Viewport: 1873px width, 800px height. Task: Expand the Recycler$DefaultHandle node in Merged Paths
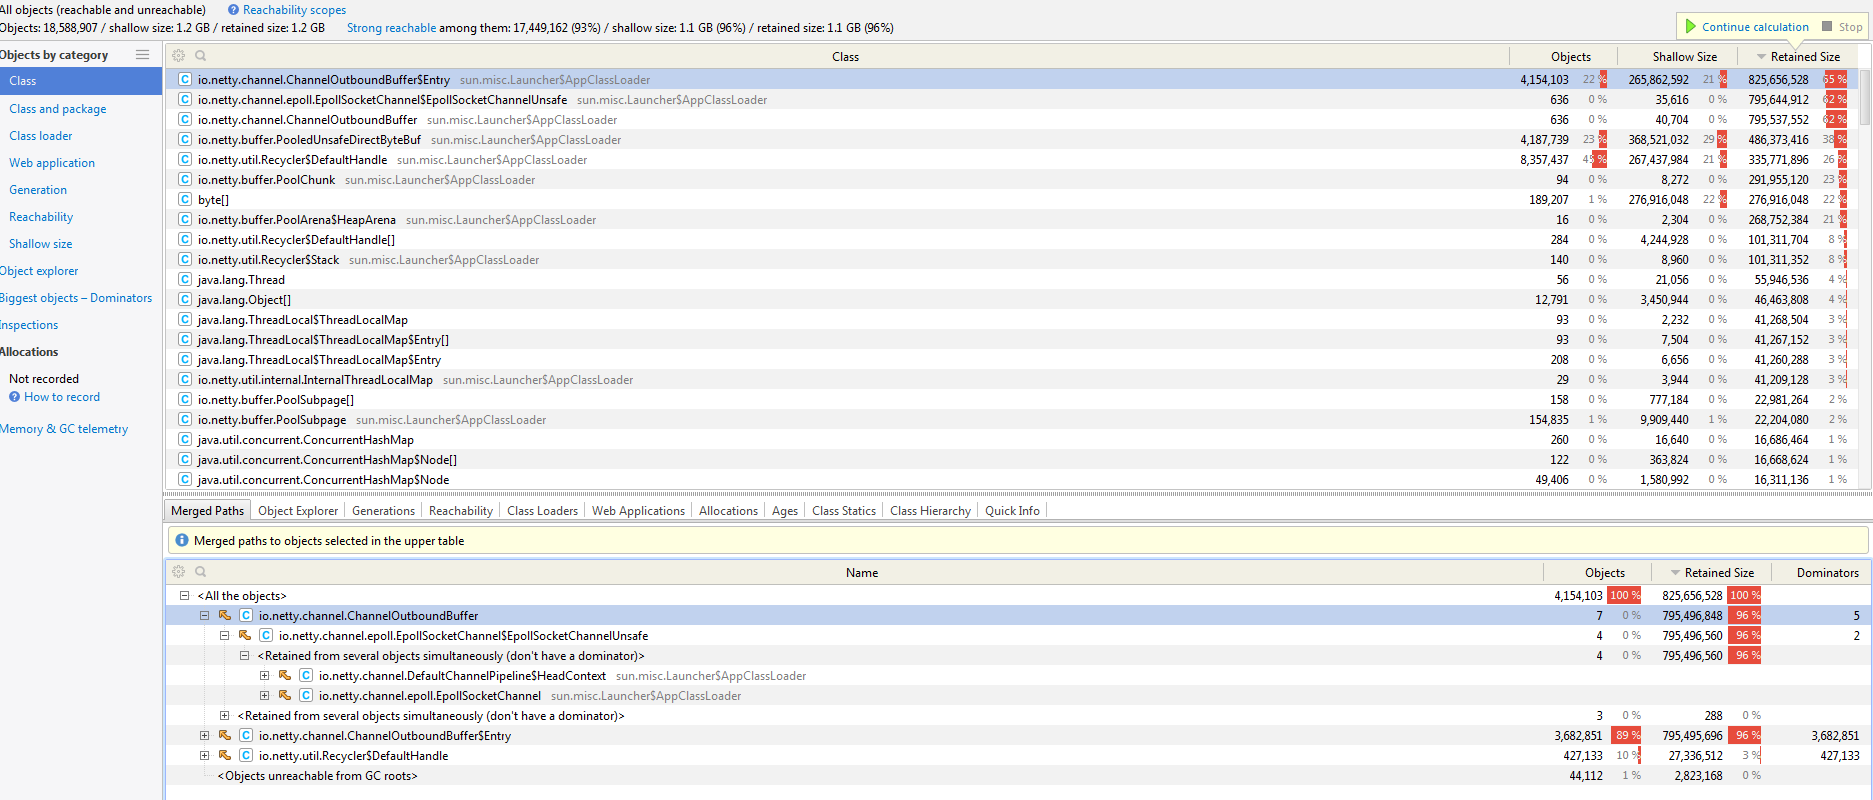tap(205, 756)
